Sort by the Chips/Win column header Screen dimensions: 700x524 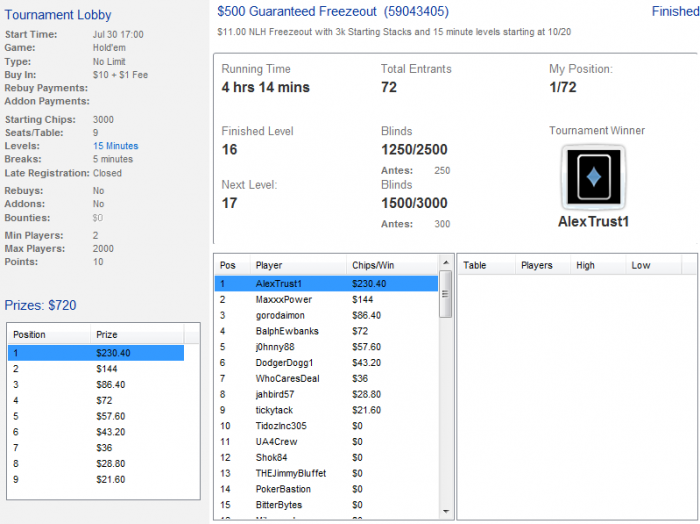(393, 265)
